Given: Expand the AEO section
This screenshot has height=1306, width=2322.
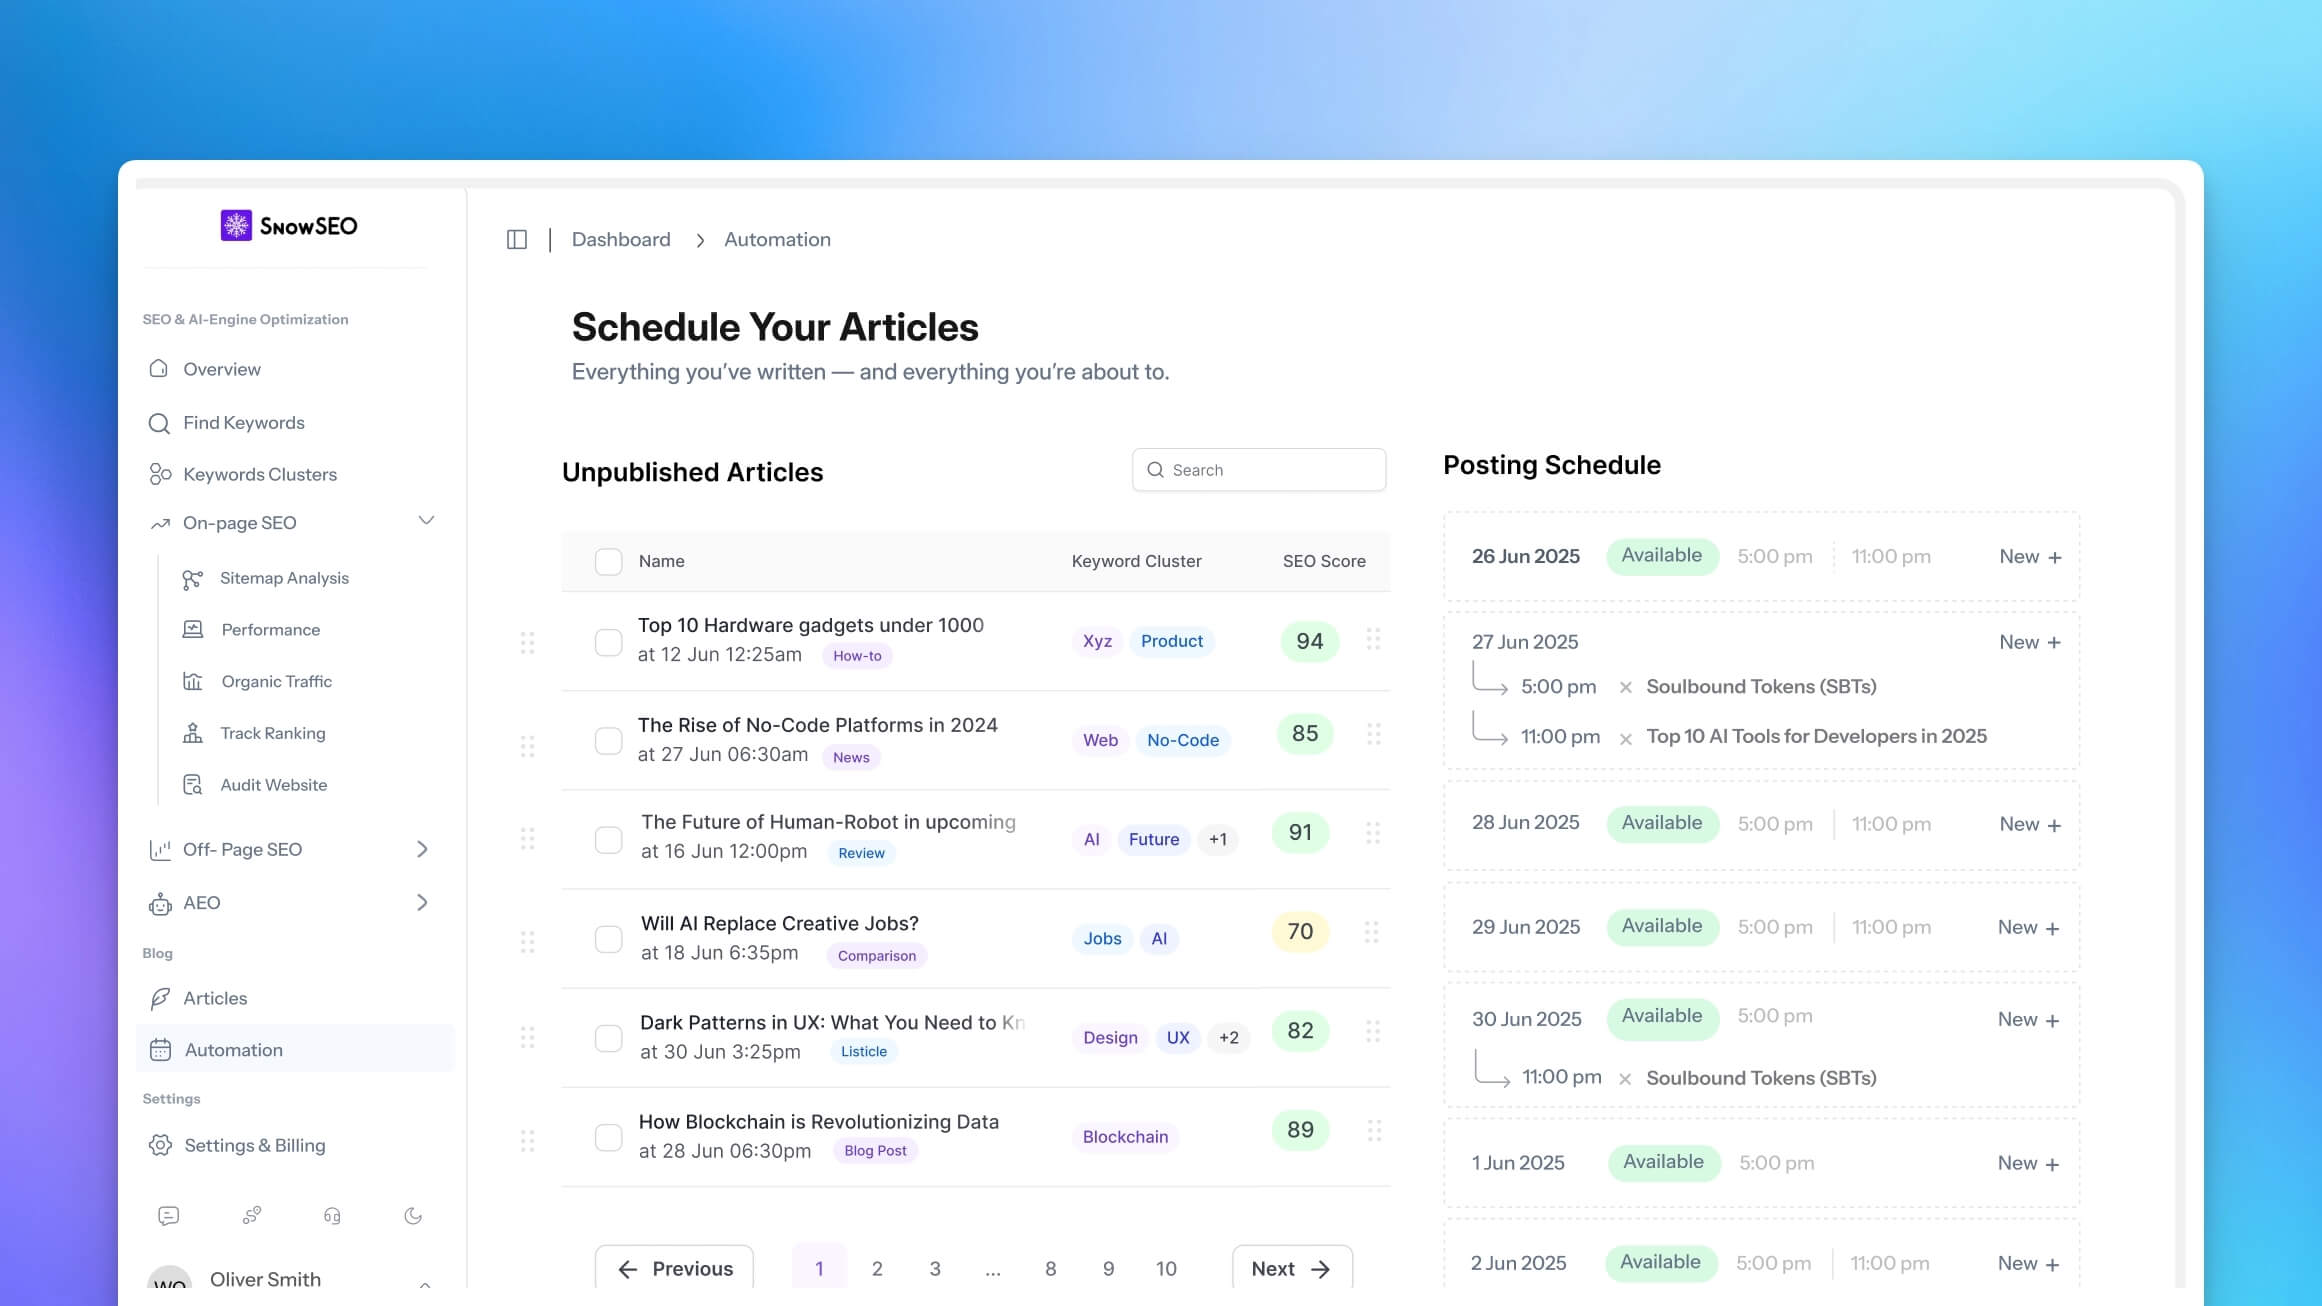Looking at the screenshot, I should (x=425, y=902).
